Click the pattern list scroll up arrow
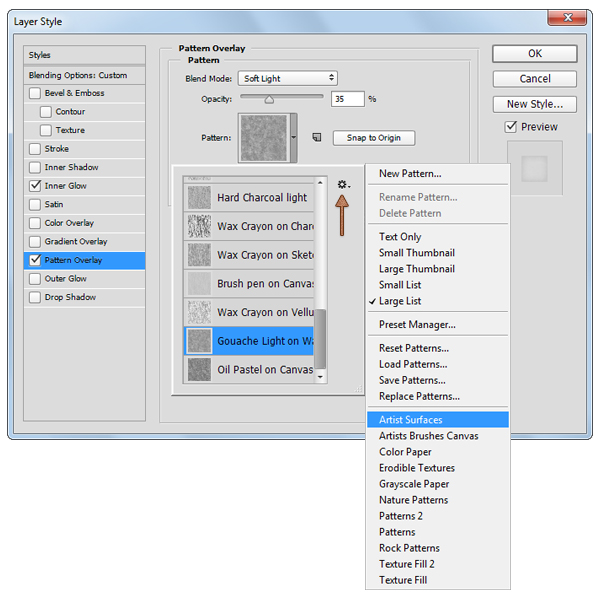600x600 pixels. pyautogui.click(x=320, y=183)
